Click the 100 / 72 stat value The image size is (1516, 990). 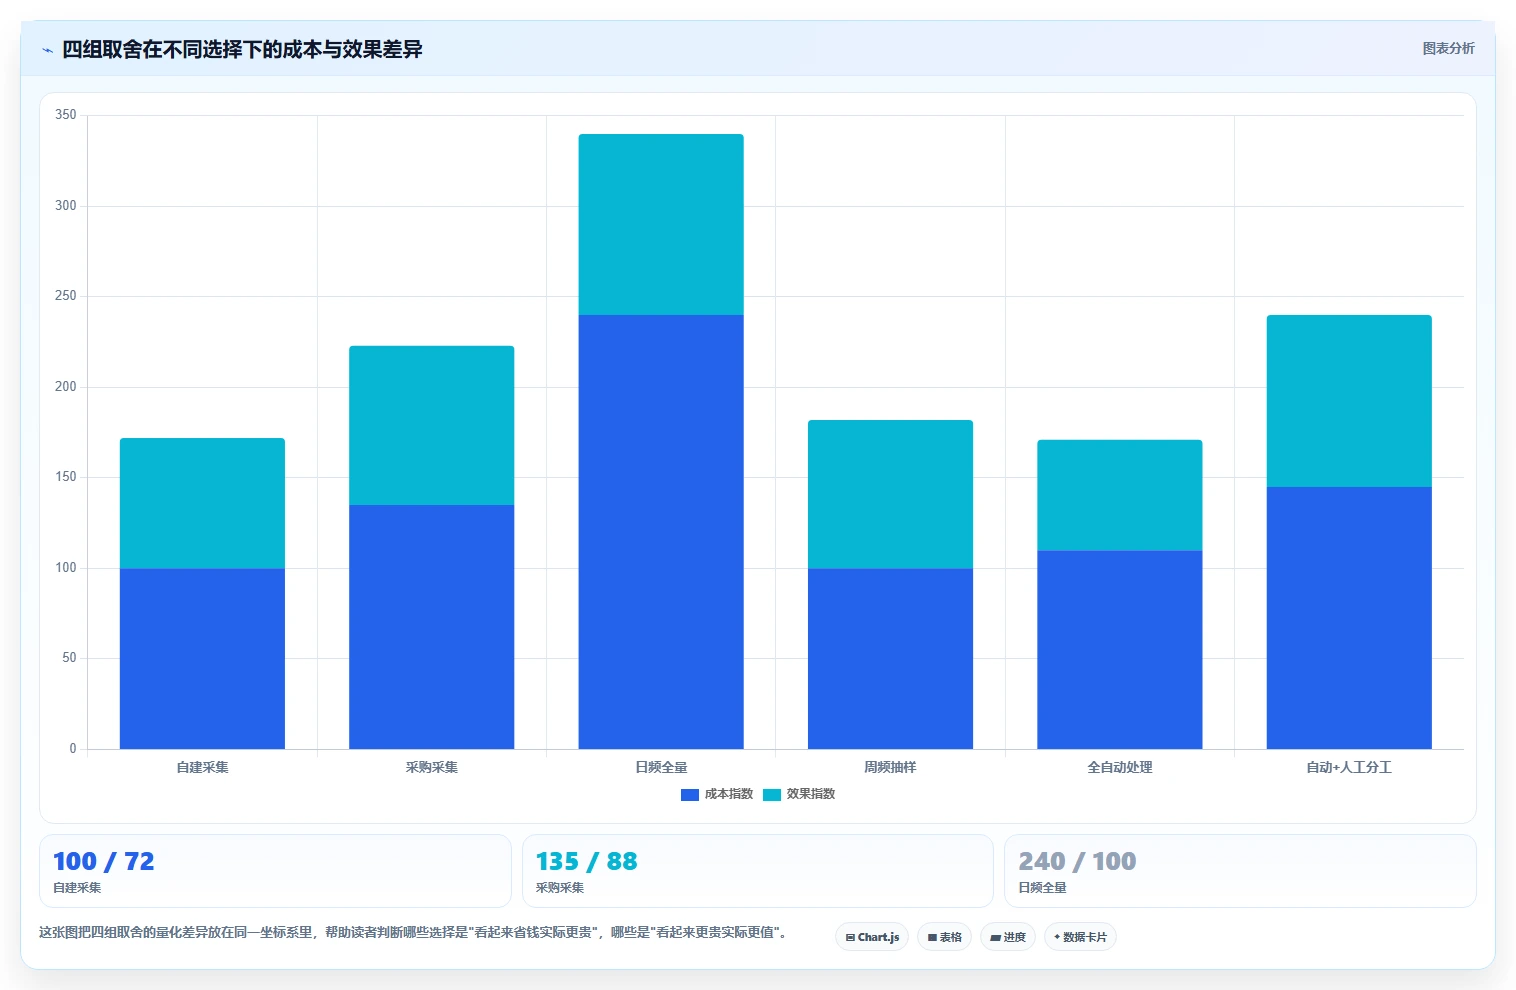pyautogui.click(x=104, y=861)
